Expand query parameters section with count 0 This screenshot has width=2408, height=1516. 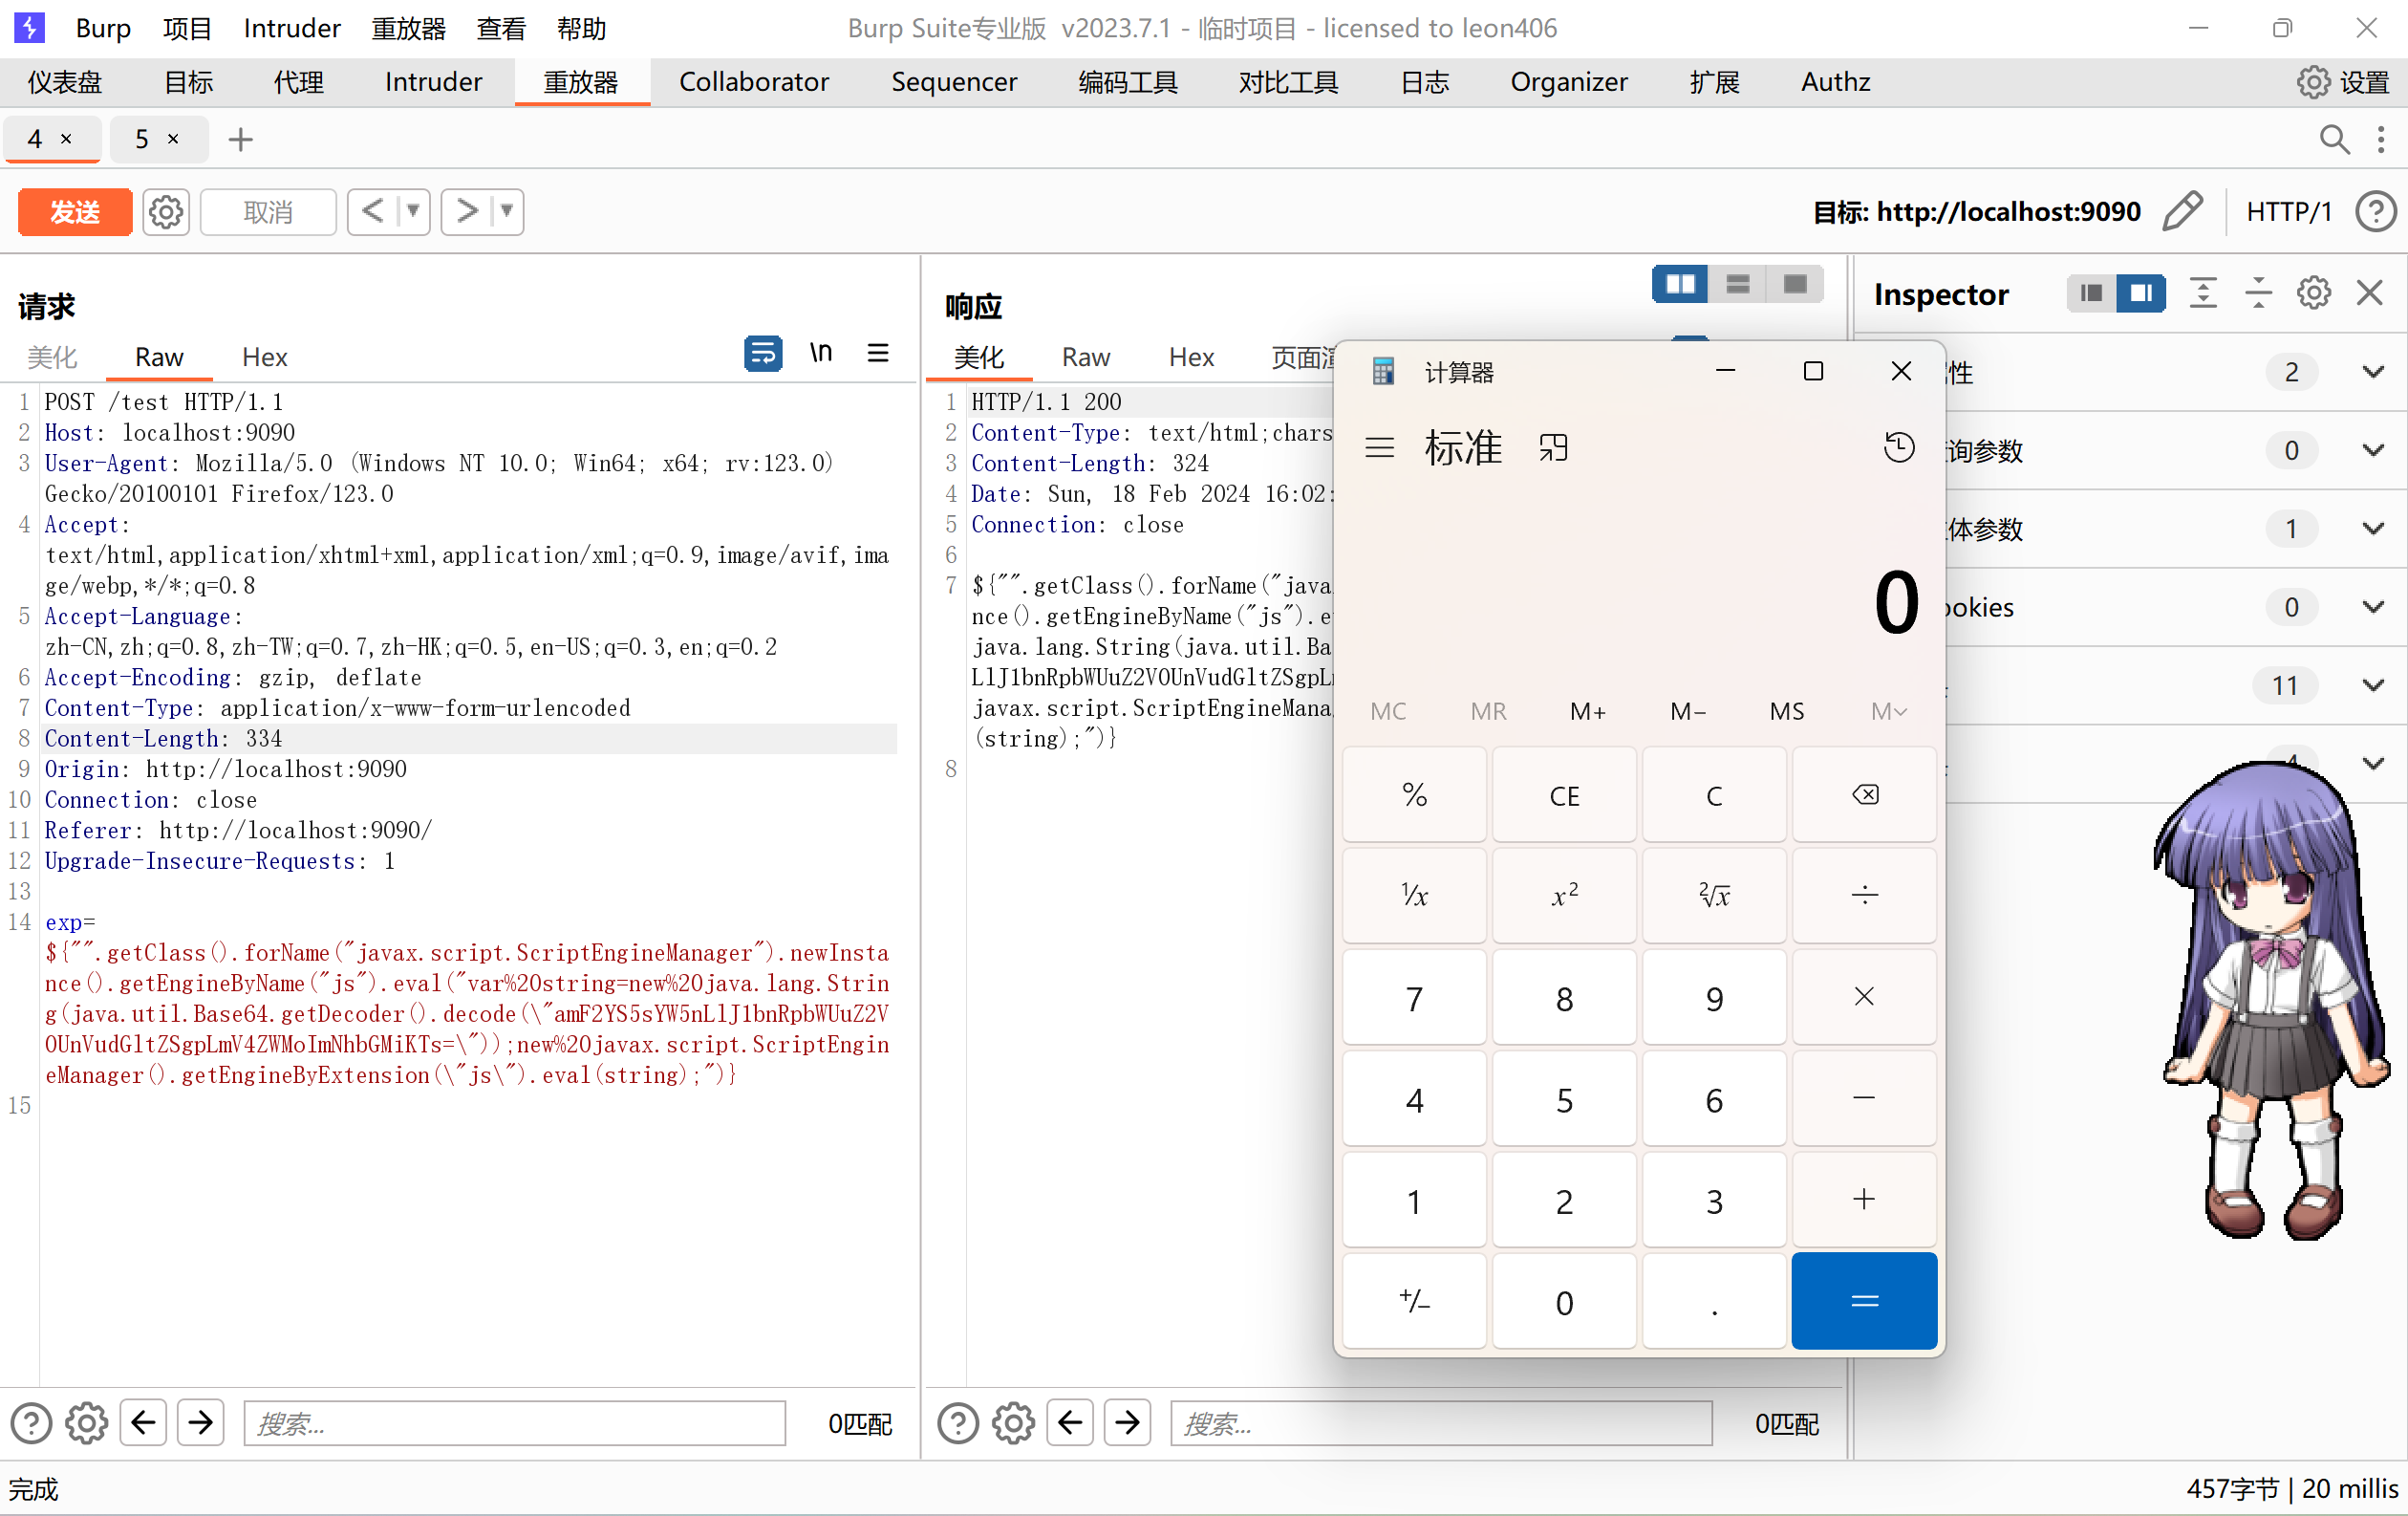click(2373, 450)
